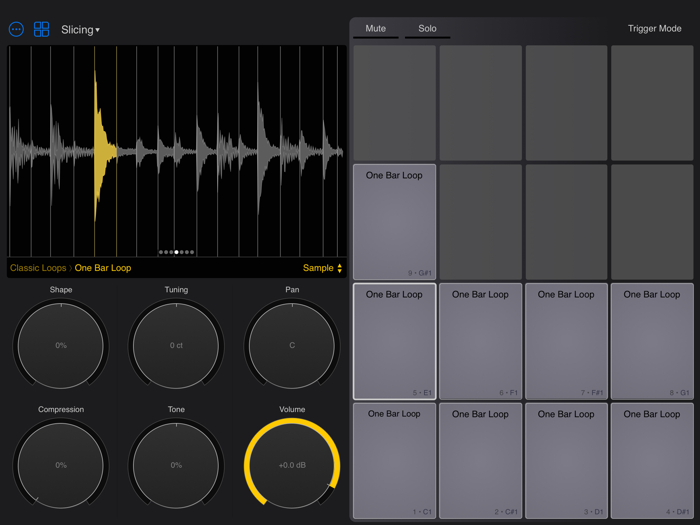
Task: Click the page indicator dots under waveform
Action: [x=176, y=252]
